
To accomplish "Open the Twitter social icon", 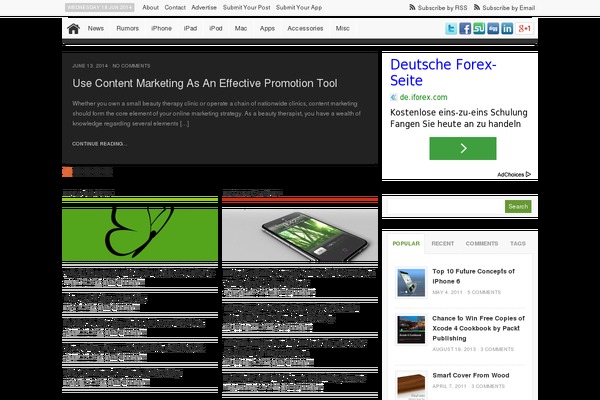I will [x=451, y=28].
